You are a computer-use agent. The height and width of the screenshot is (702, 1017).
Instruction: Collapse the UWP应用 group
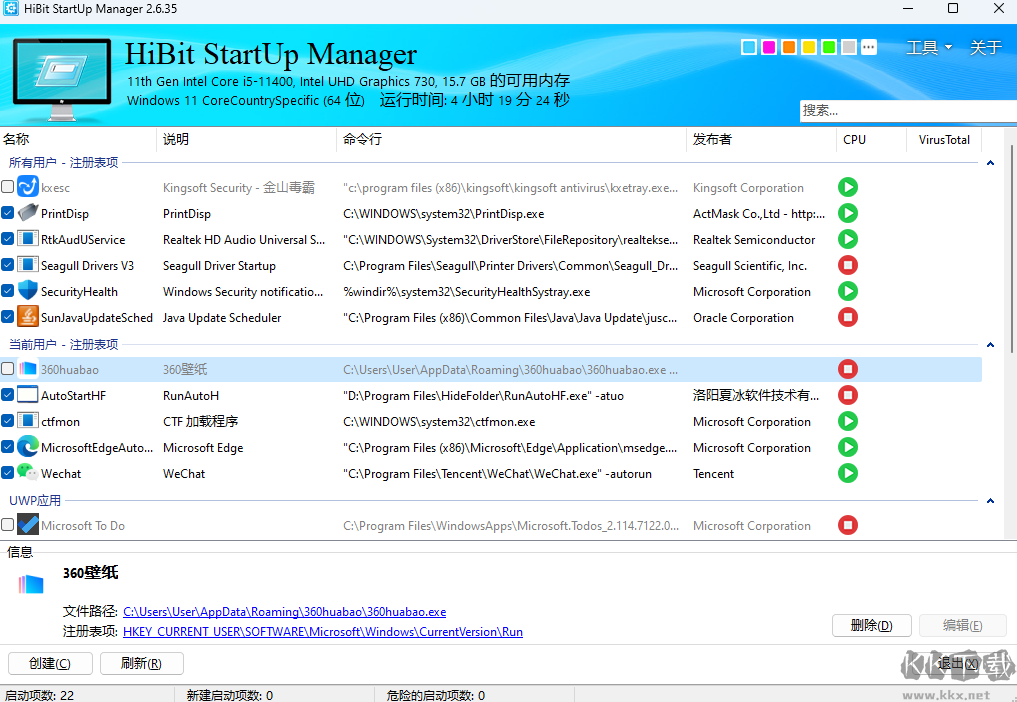pyautogui.click(x=990, y=501)
